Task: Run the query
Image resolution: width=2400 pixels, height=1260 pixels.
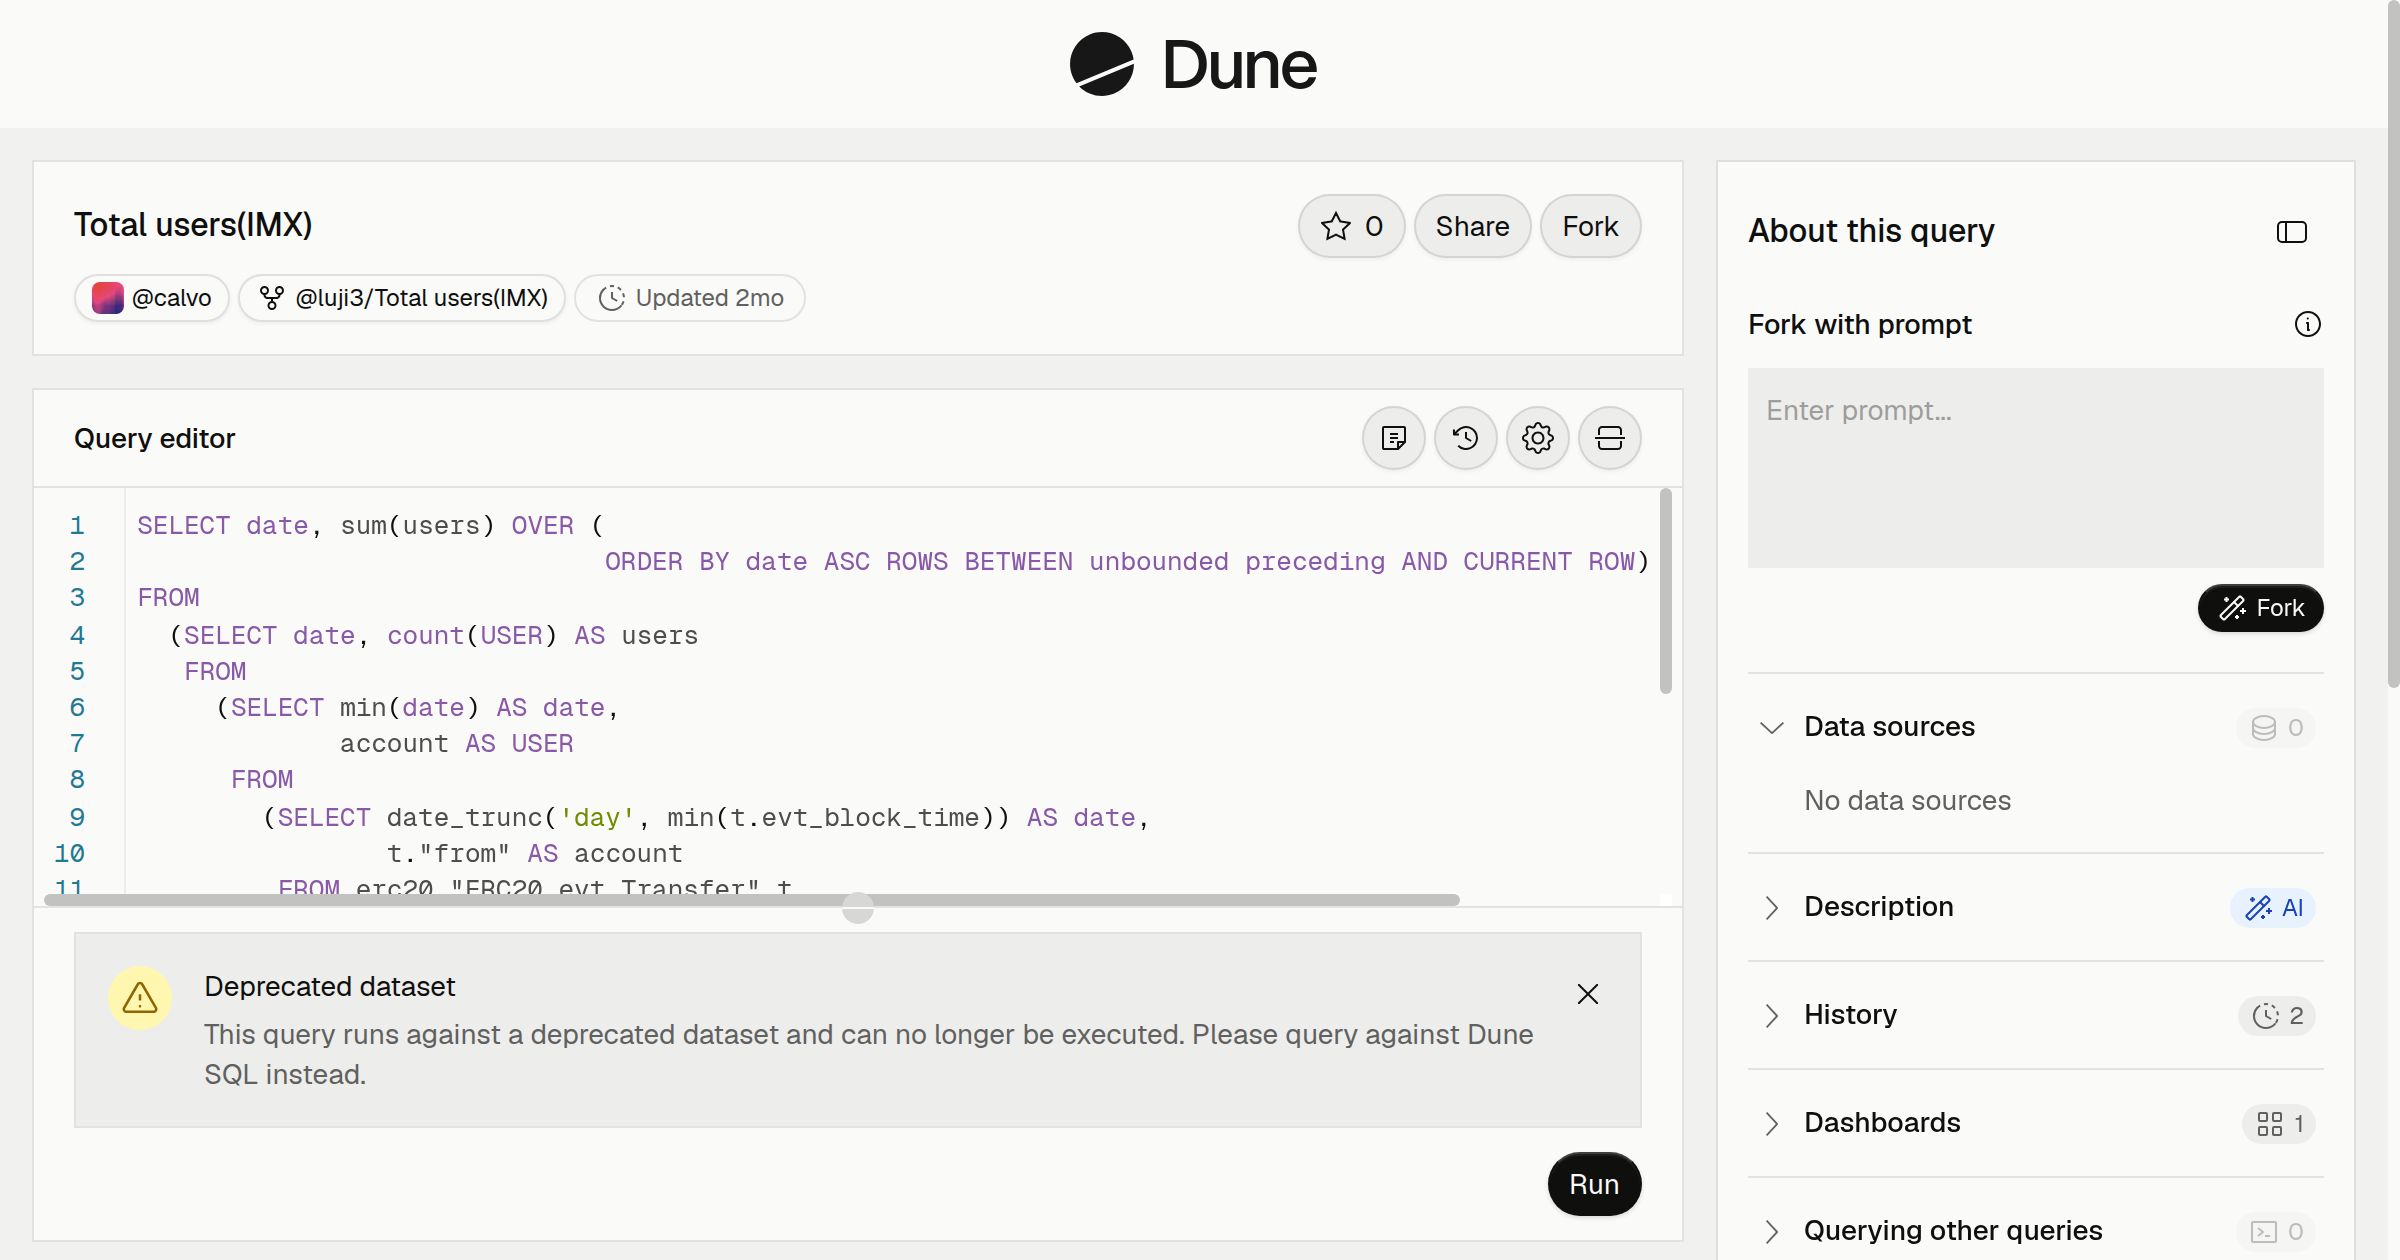Action: [x=1594, y=1184]
